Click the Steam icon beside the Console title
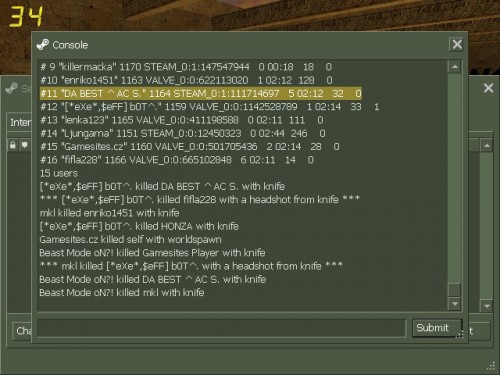The image size is (500, 375). tap(43, 44)
